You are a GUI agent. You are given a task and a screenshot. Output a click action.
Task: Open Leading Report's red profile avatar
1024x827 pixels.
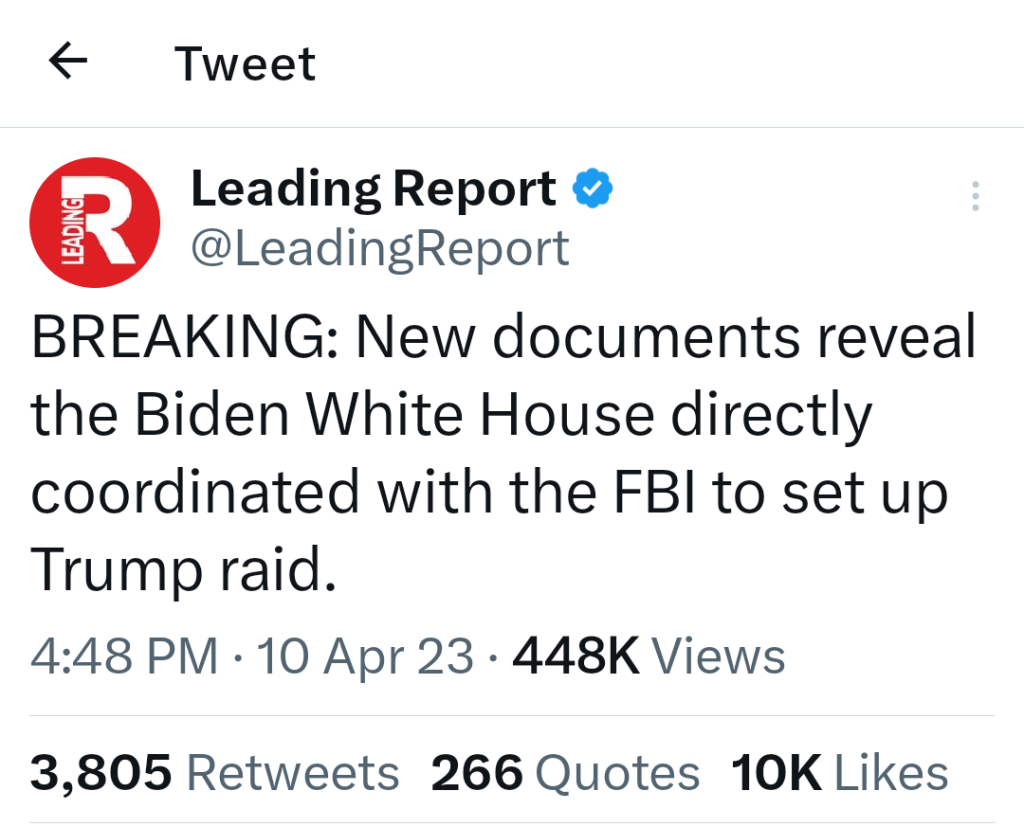point(96,222)
